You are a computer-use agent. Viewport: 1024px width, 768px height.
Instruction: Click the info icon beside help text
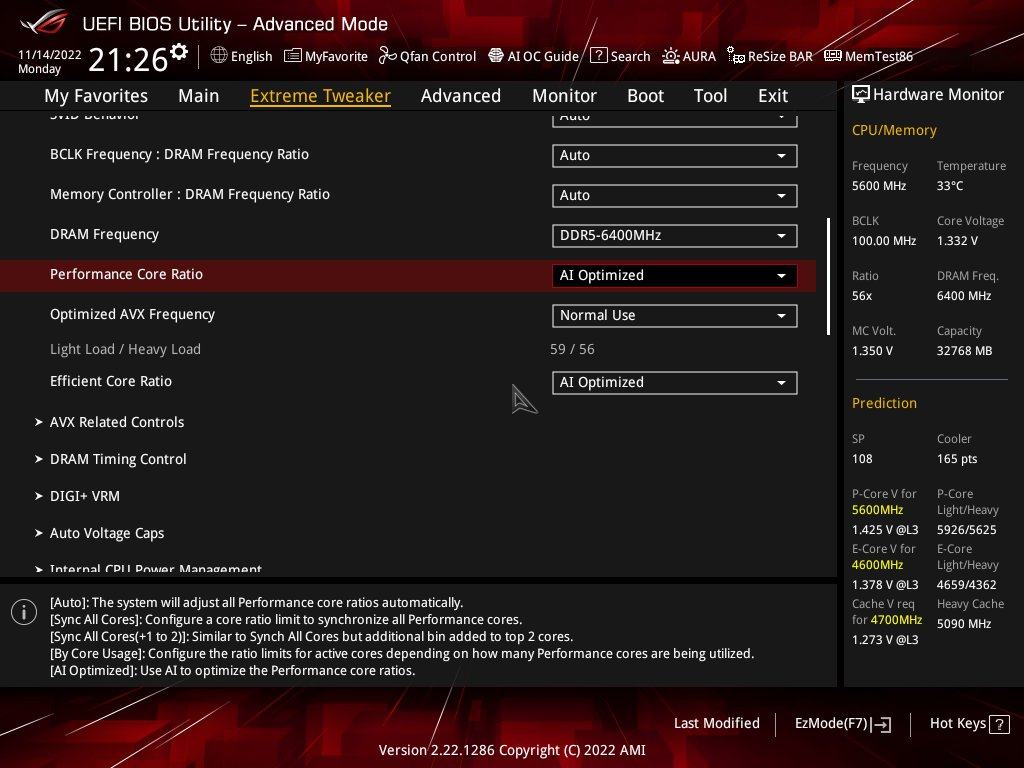click(24, 612)
